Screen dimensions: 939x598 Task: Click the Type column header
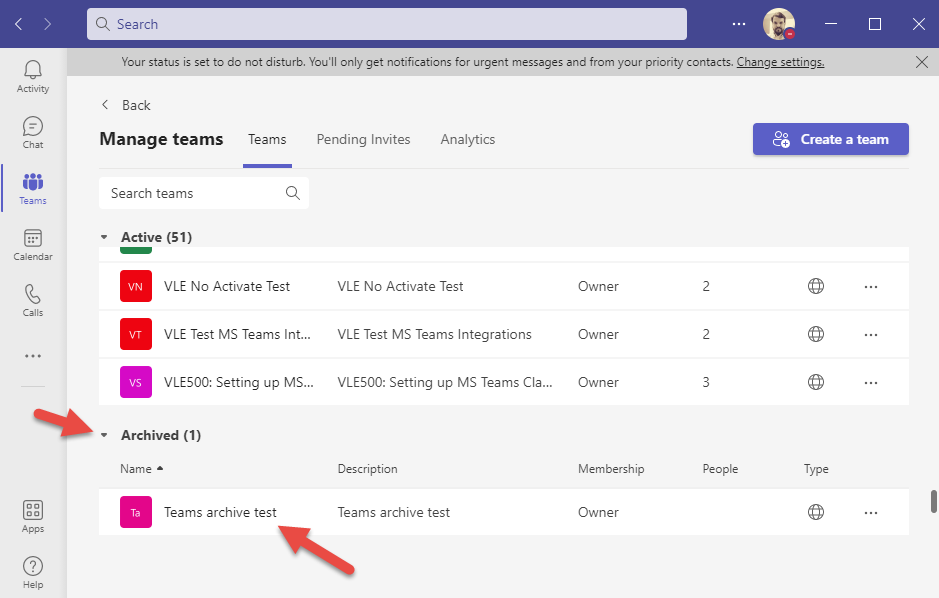pos(816,469)
